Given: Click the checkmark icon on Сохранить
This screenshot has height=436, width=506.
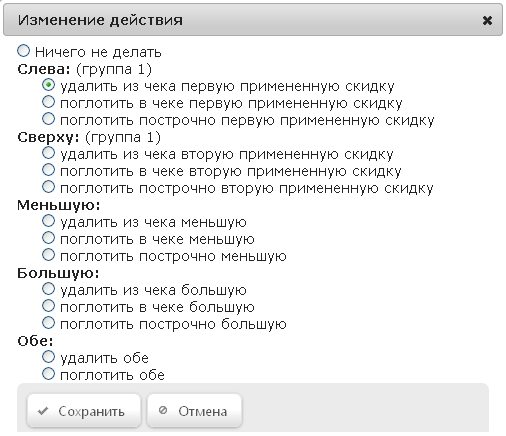Looking at the screenshot, I should tap(43, 411).
